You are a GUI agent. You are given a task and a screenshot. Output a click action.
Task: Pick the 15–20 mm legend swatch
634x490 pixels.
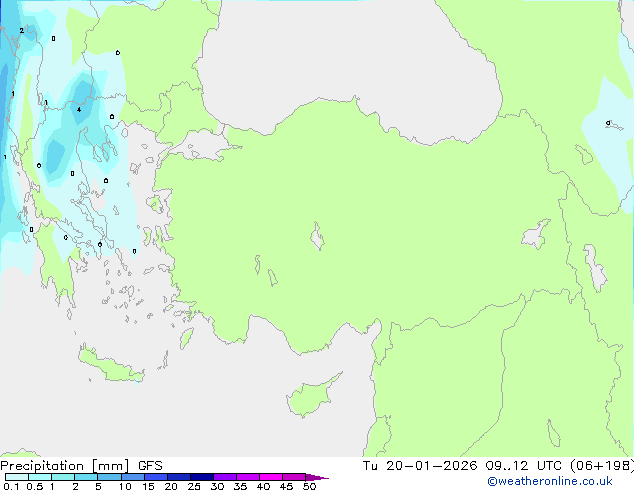pyautogui.click(x=155, y=477)
